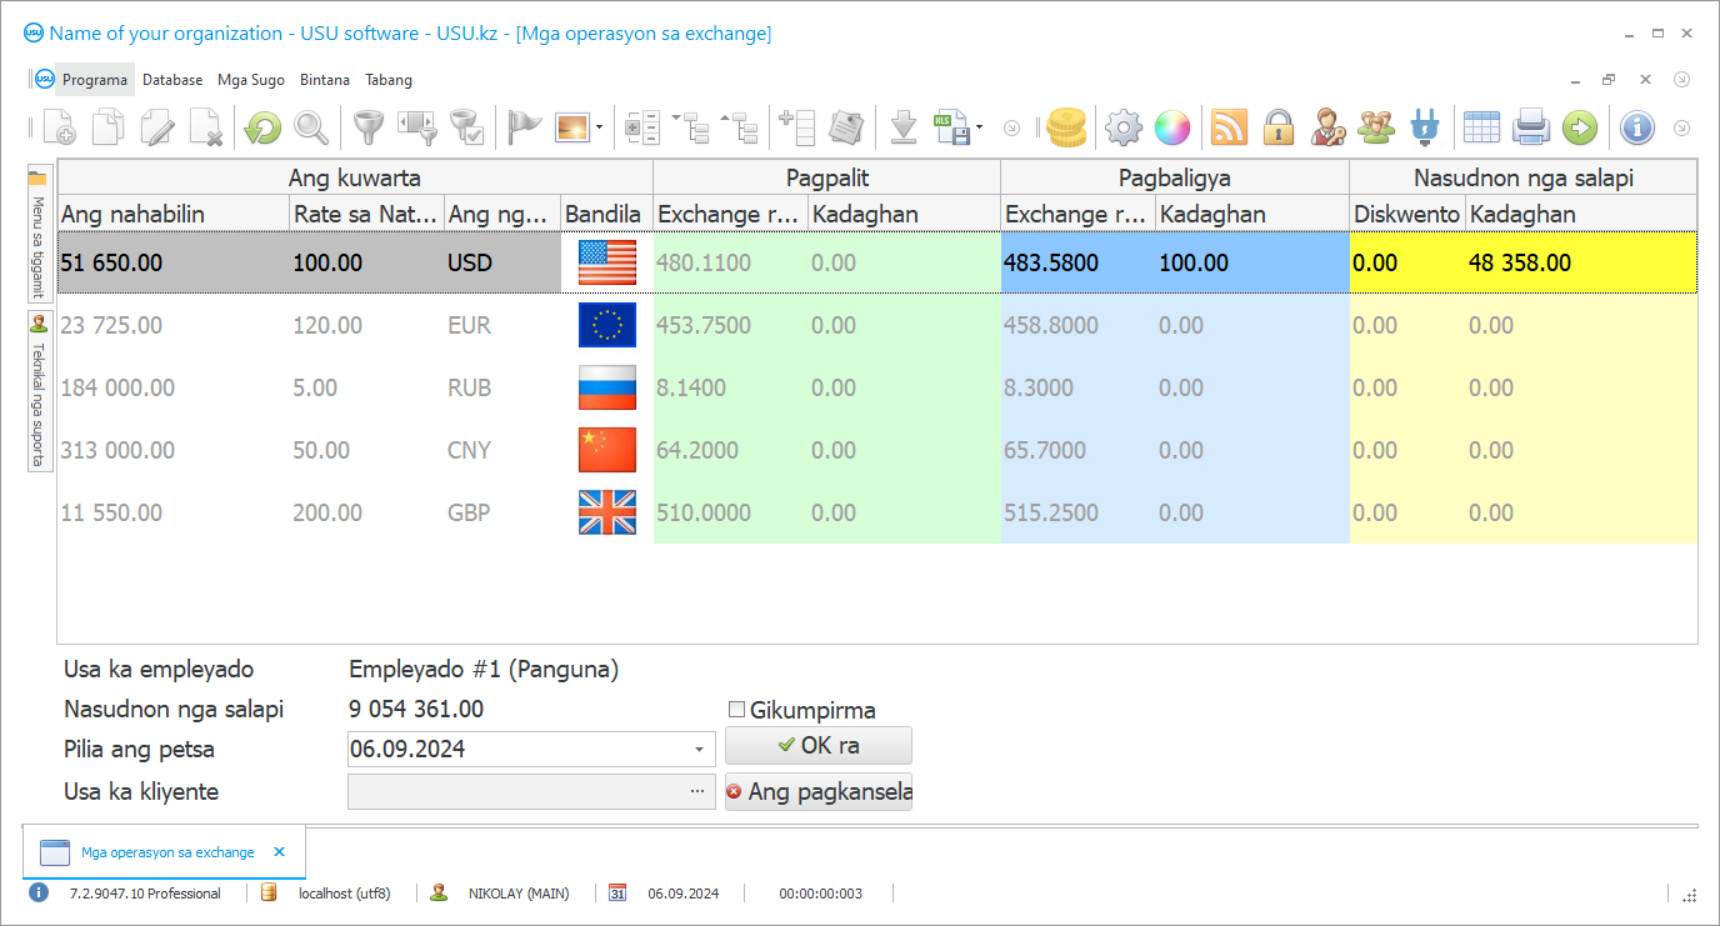Image resolution: width=1720 pixels, height=926 pixels.
Task: Open client selection with the ellipsis button
Action: 698,790
